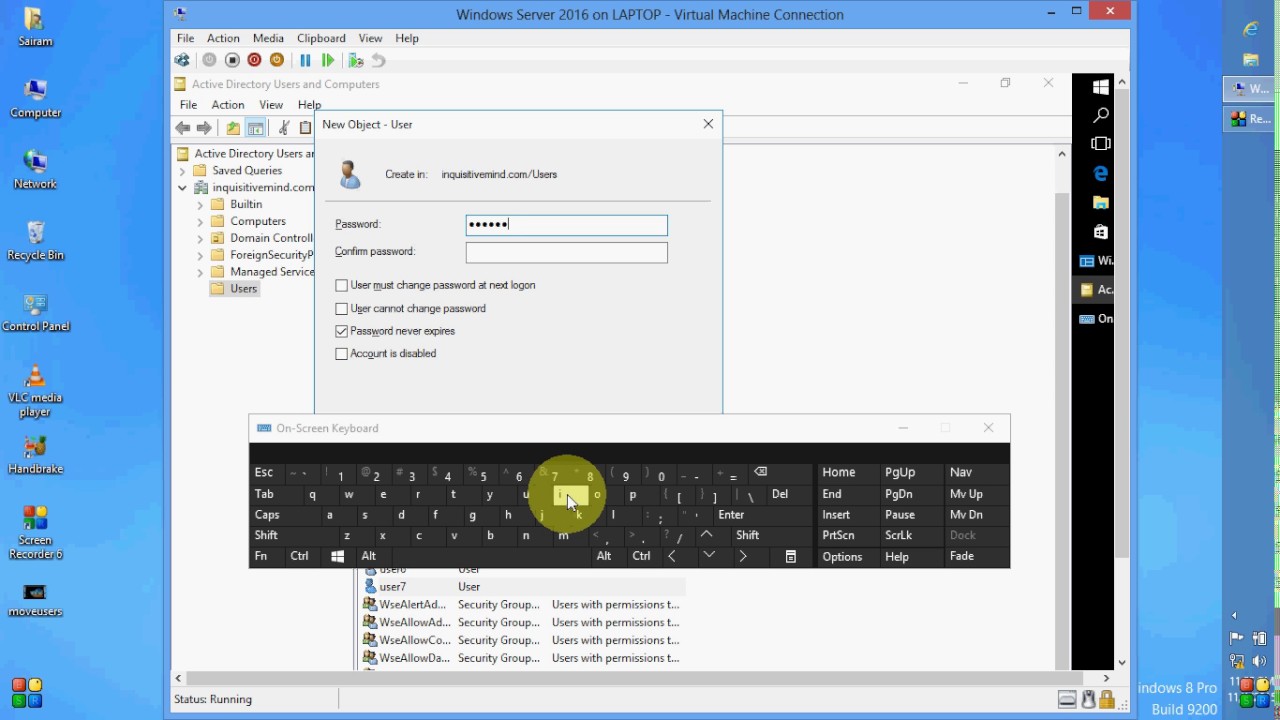Screen dimensions: 1280x720
Task: Click the red Shut Down VM icon
Action: point(254,60)
